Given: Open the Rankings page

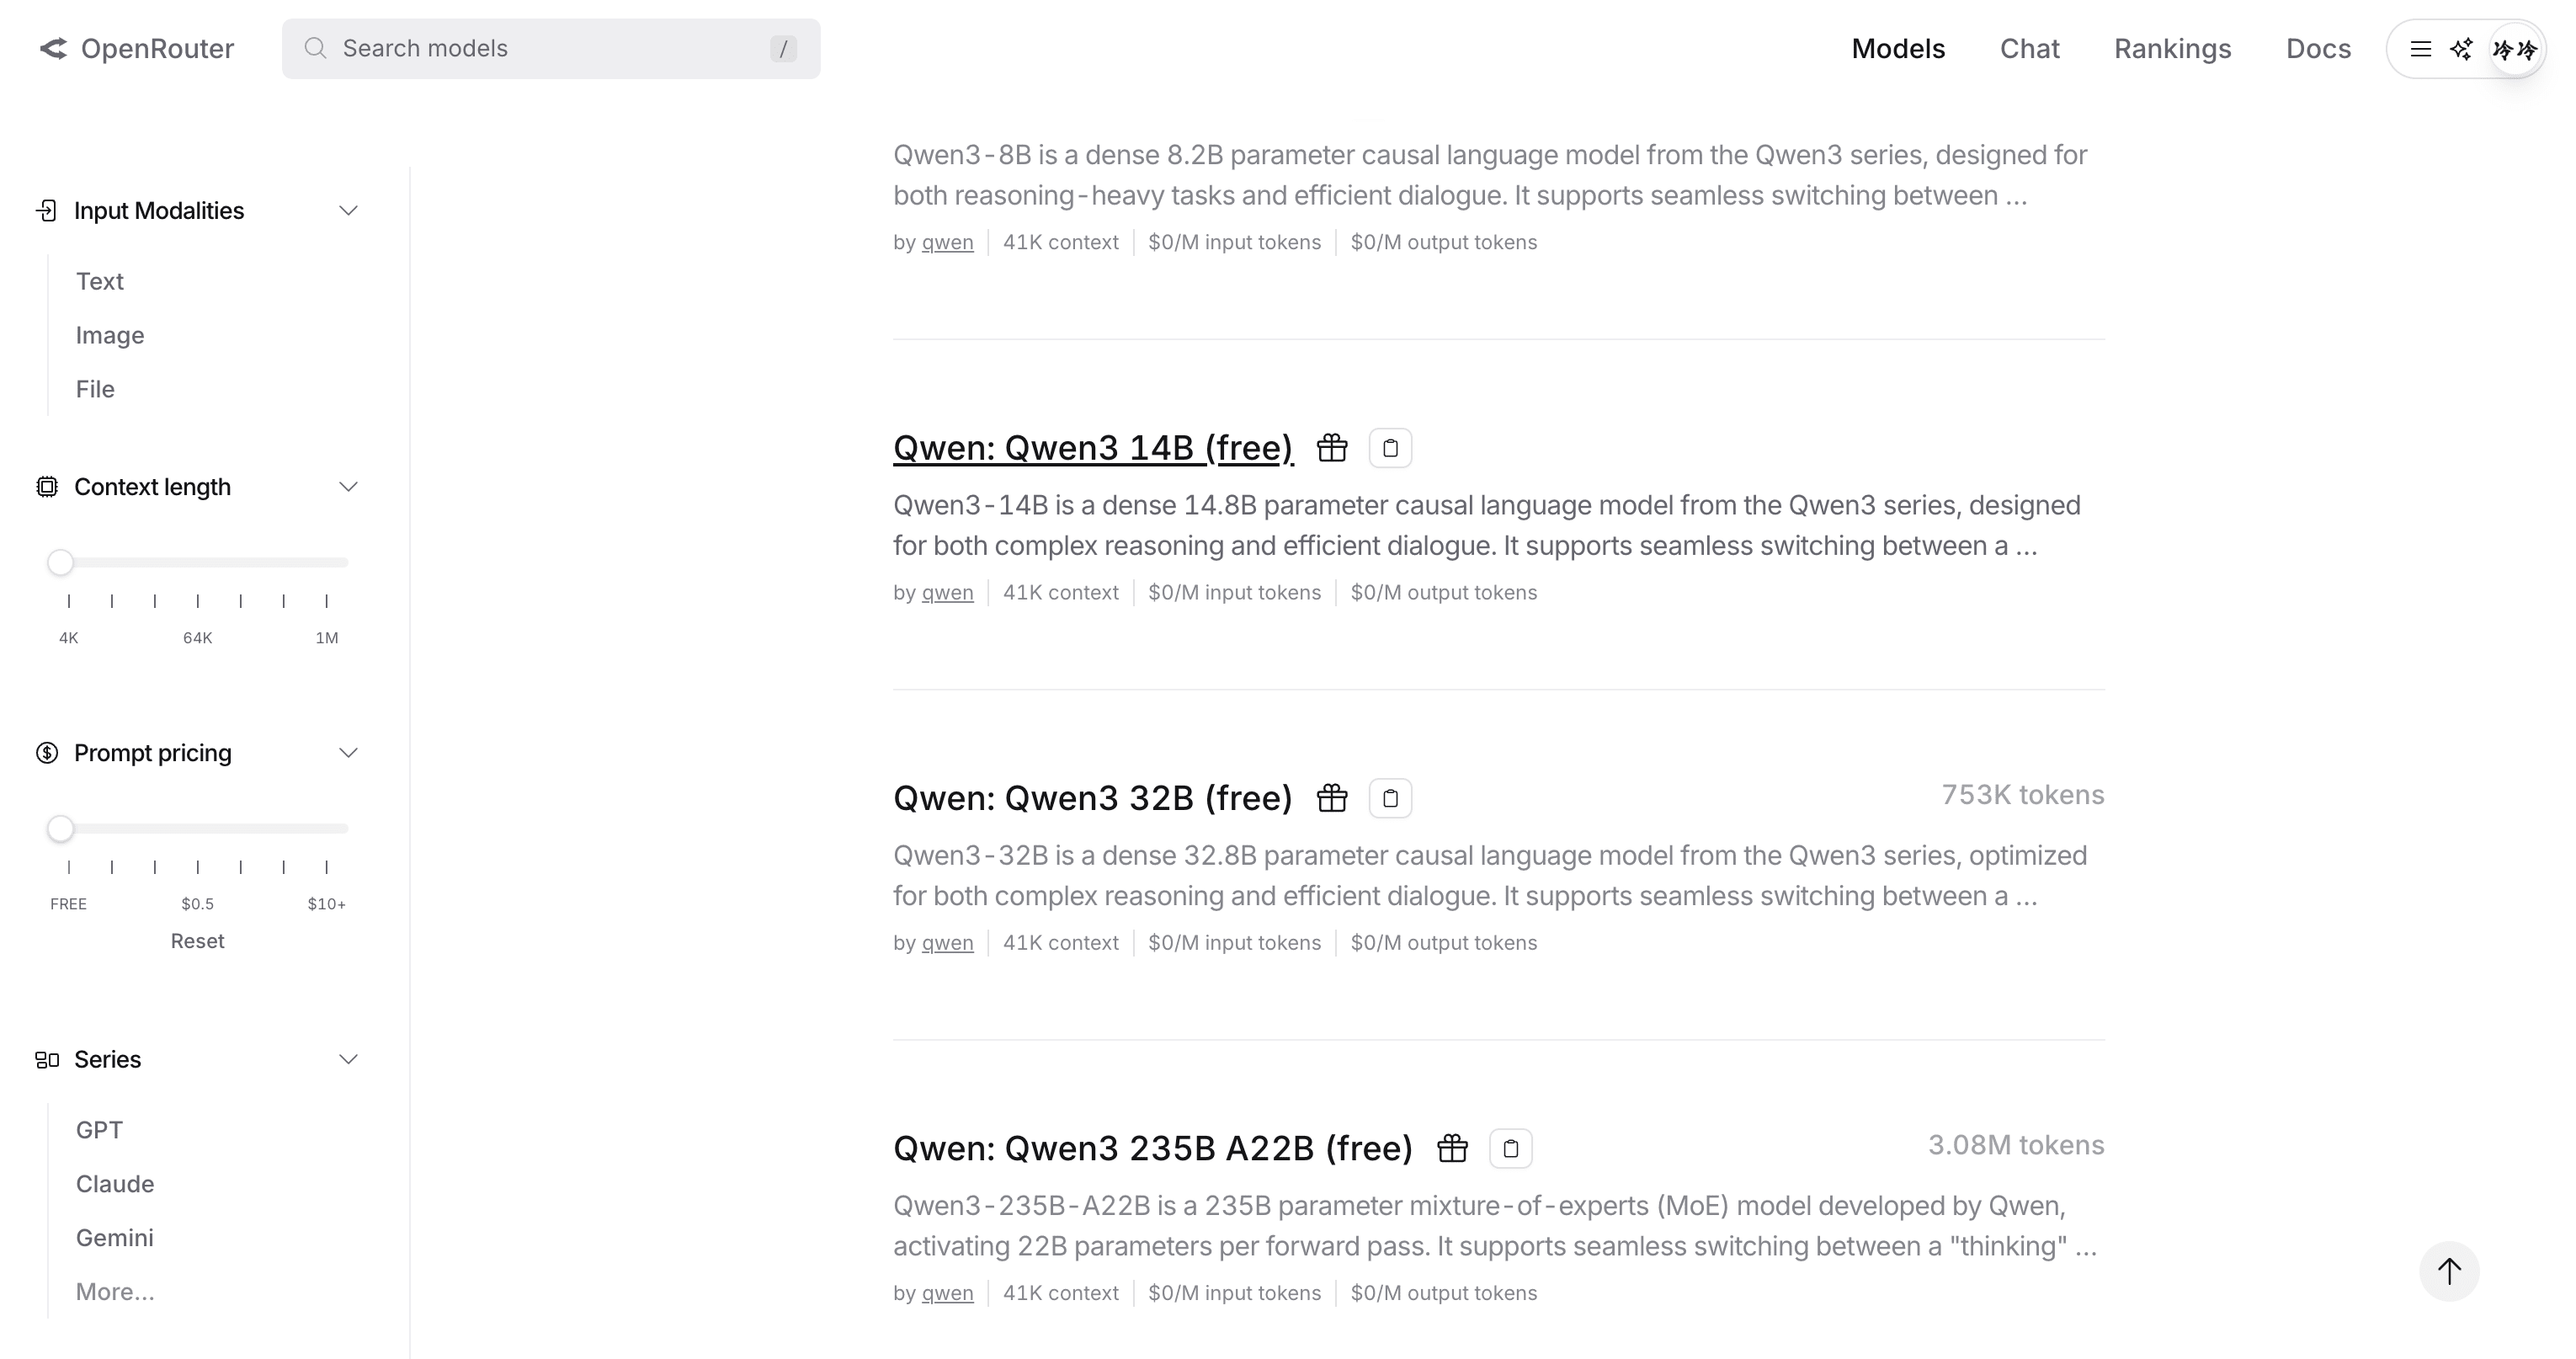Looking at the screenshot, I should [2172, 49].
